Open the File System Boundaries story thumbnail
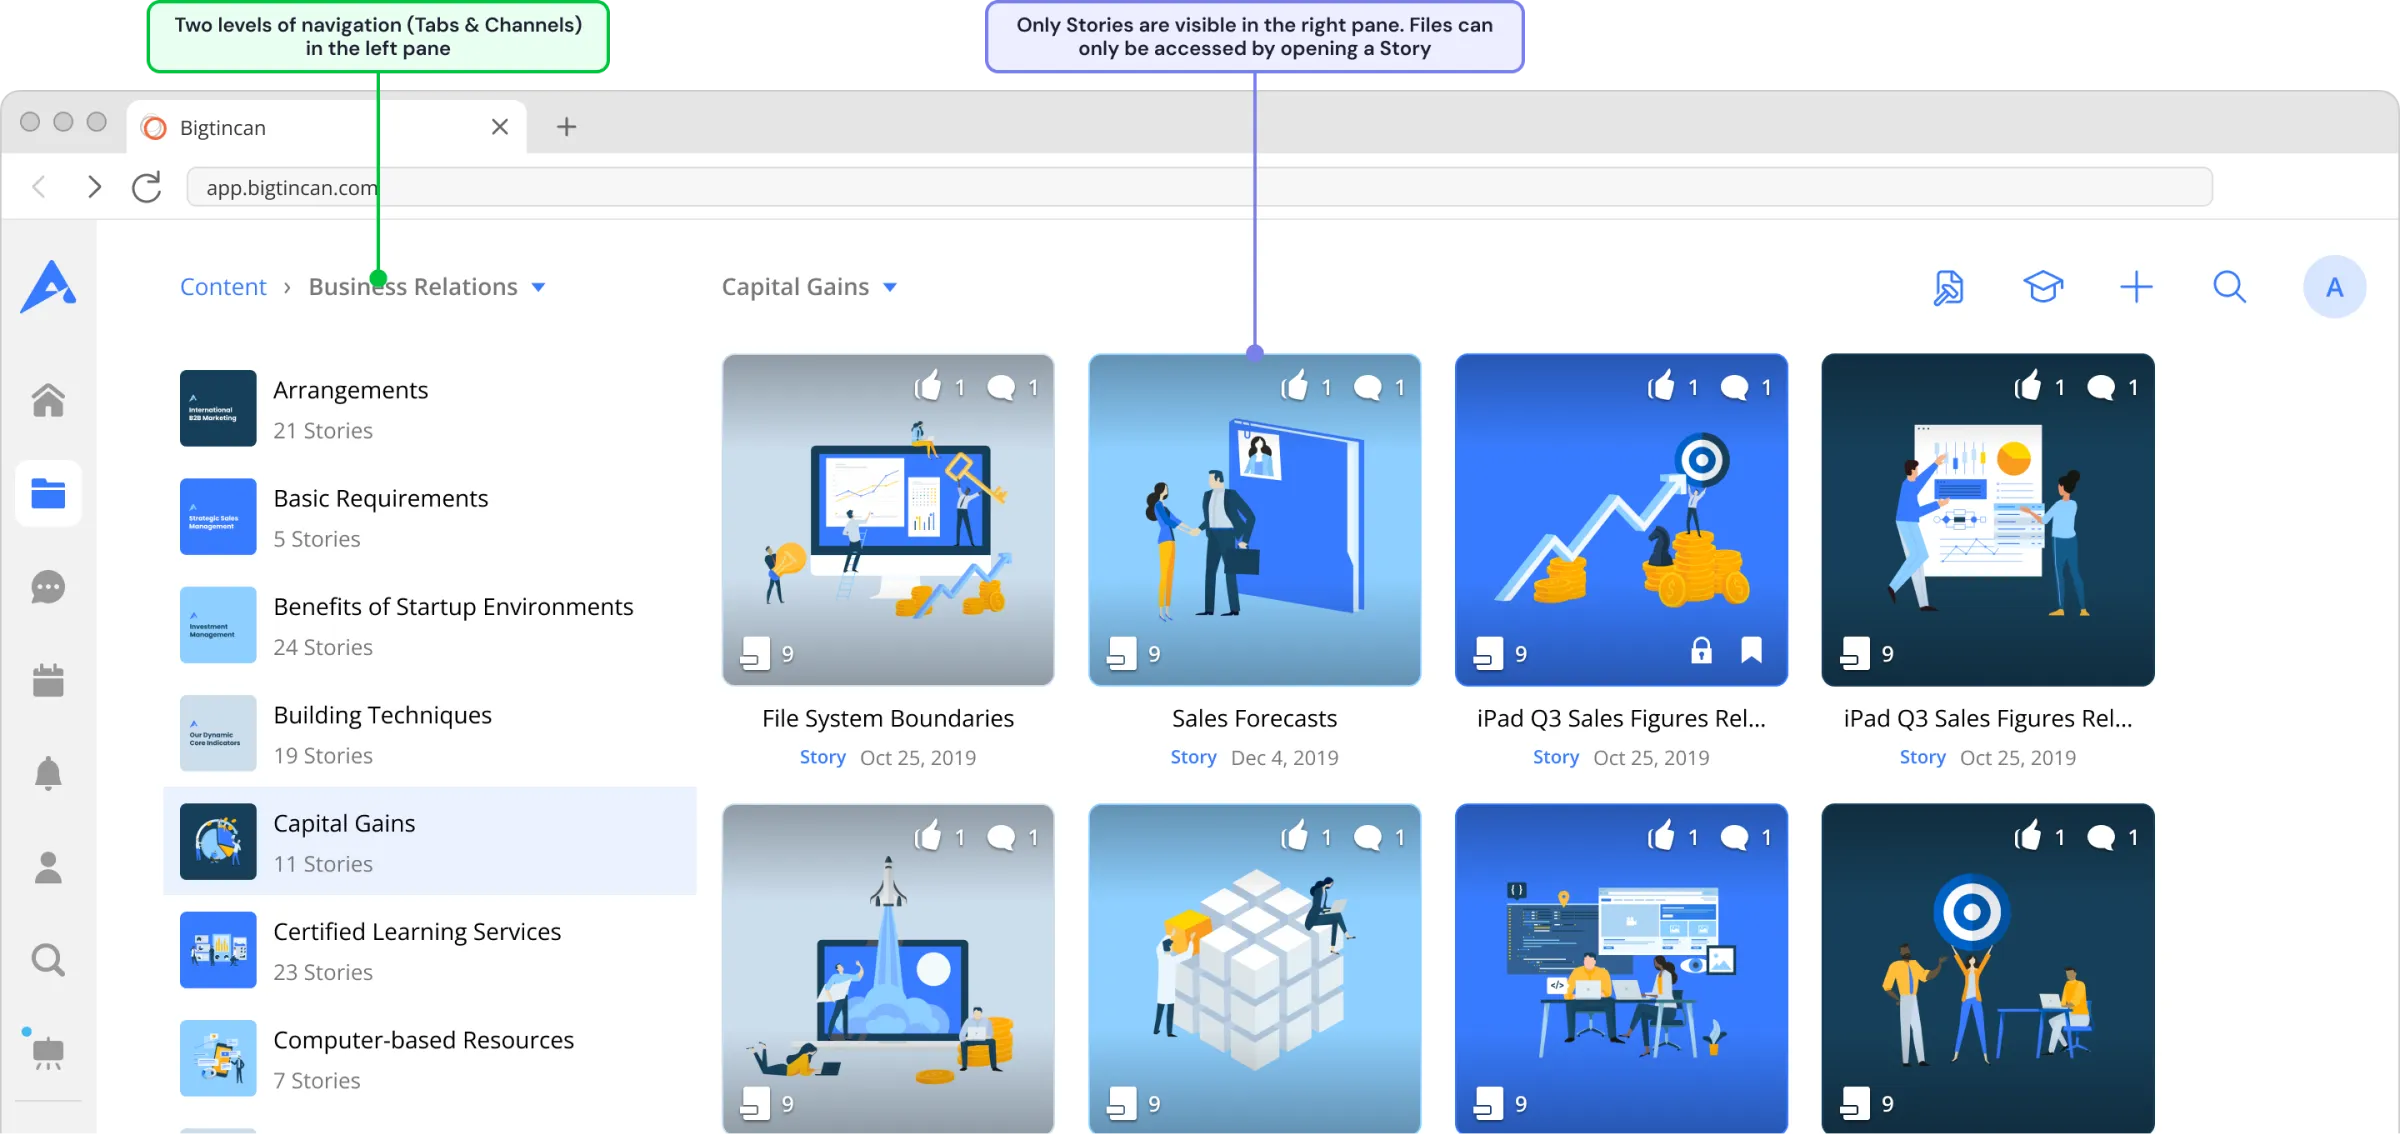 click(888, 520)
